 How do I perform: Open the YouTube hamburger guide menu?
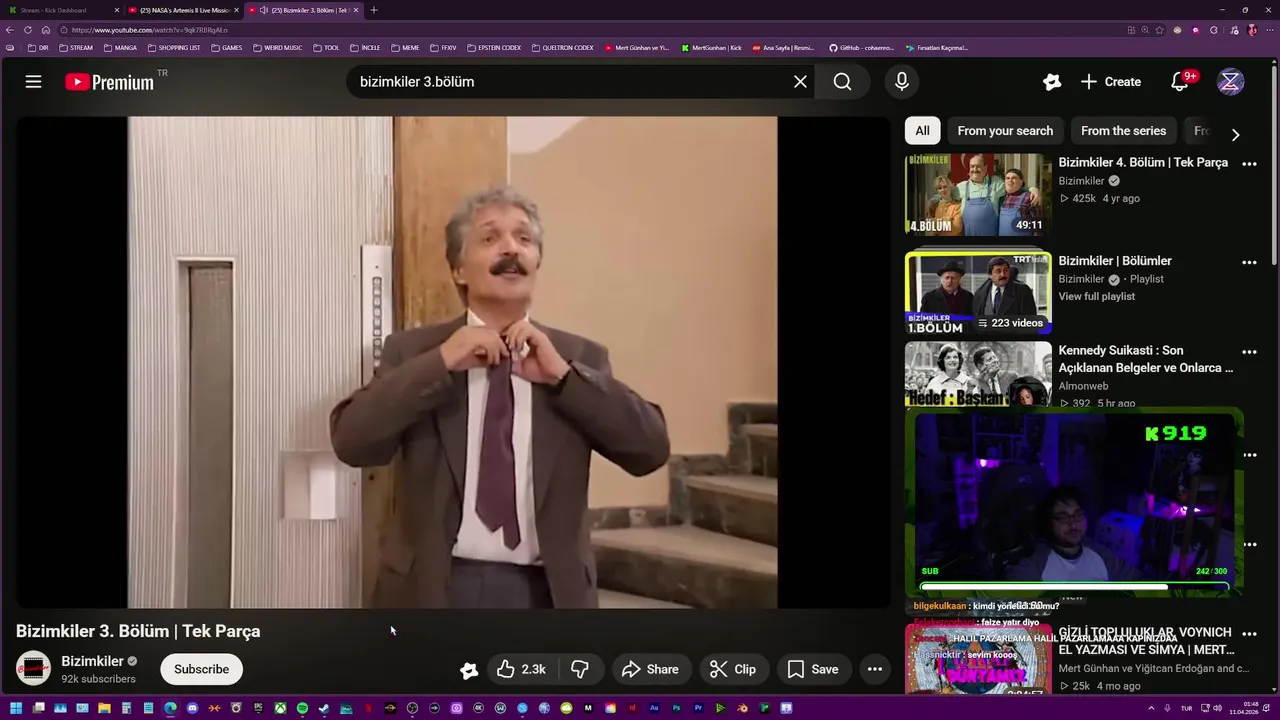coord(33,82)
